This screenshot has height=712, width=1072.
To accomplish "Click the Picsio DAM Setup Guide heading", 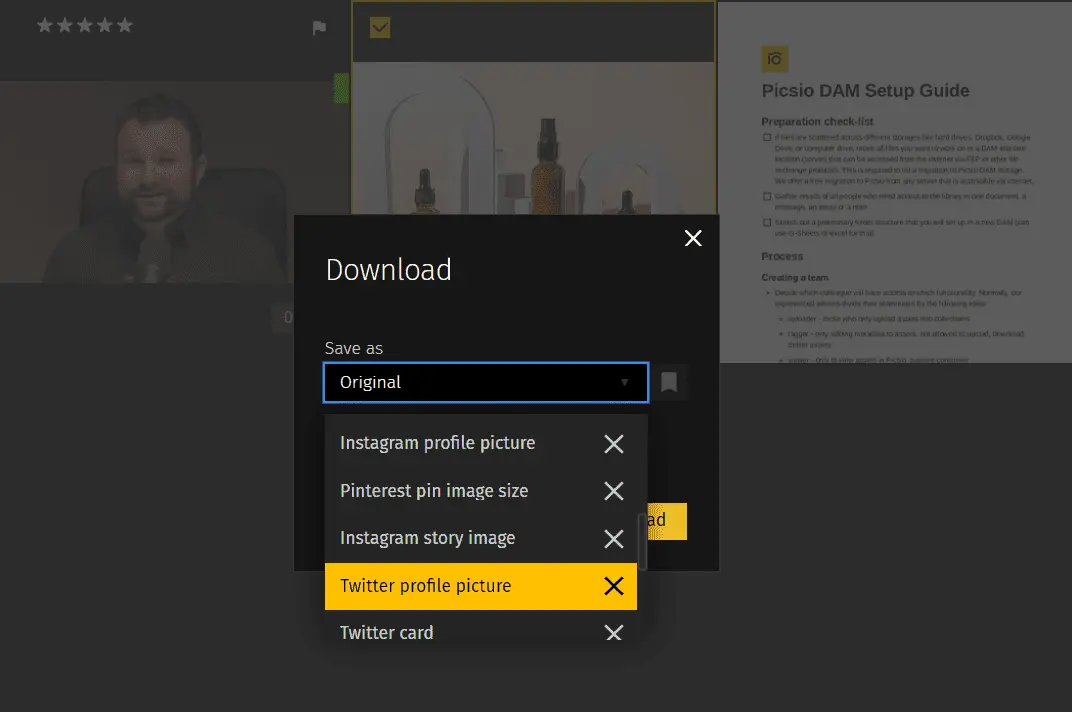I will tap(866, 91).
